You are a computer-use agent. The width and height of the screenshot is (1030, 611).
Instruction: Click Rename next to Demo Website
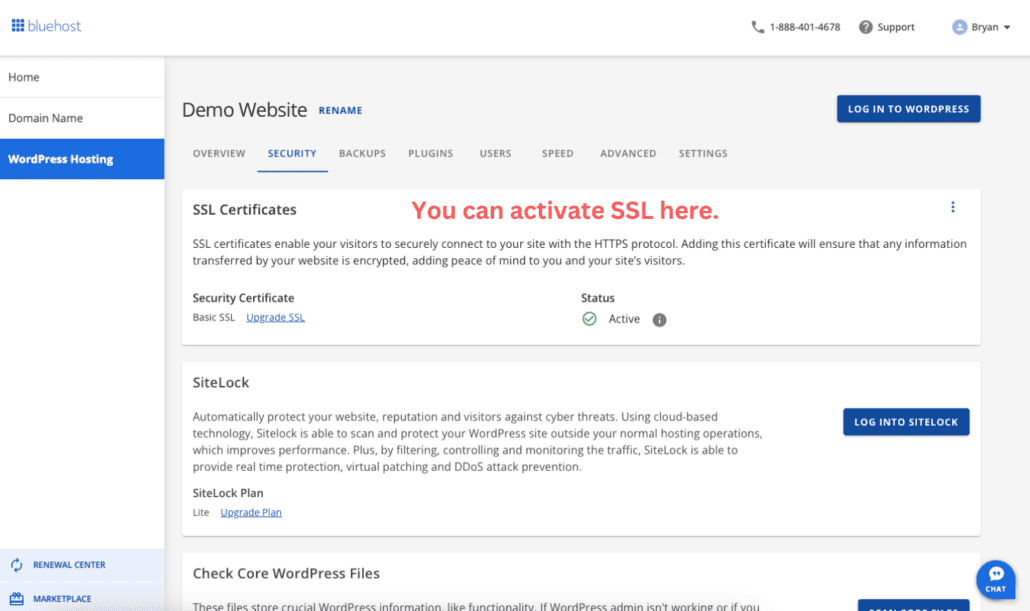(340, 110)
